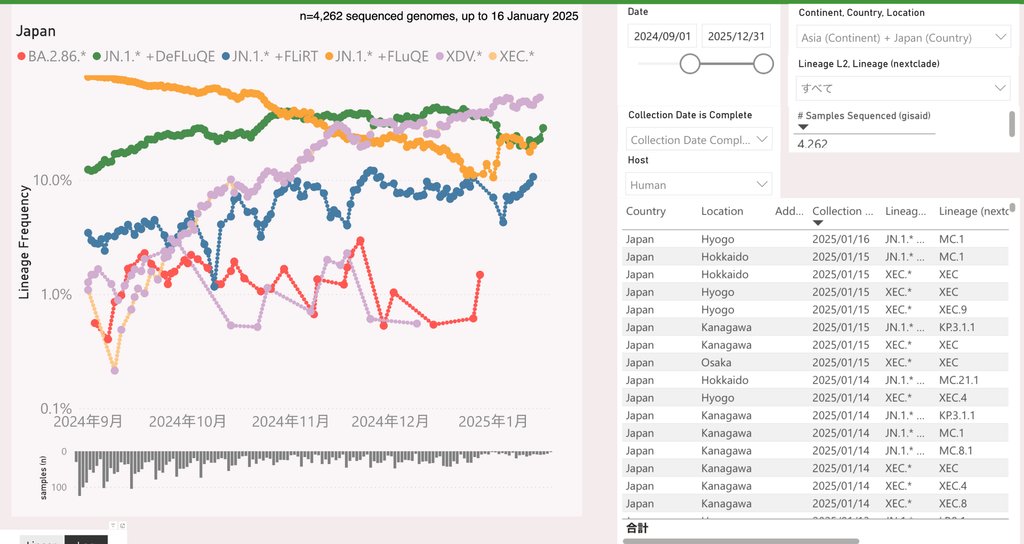Click the right handle of the Date slider
The width and height of the screenshot is (1024, 544).
coord(763,64)
